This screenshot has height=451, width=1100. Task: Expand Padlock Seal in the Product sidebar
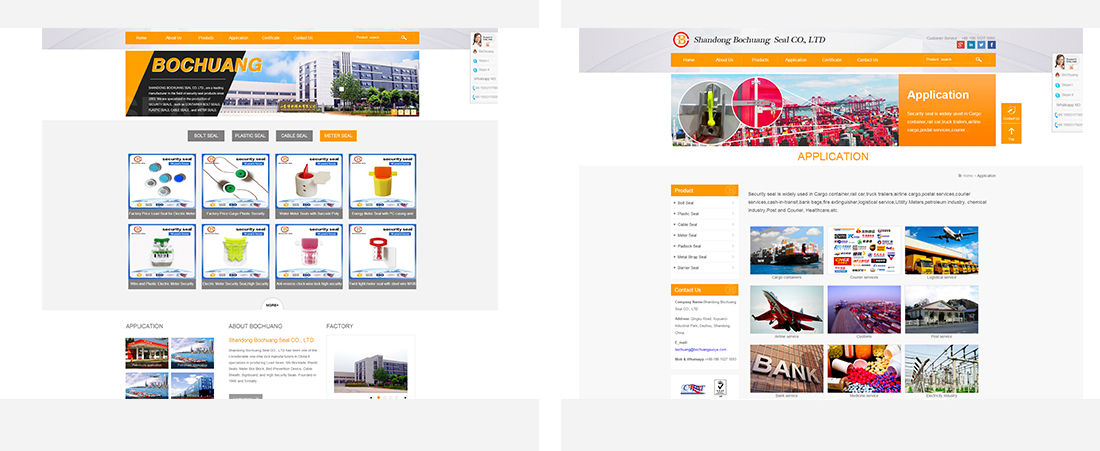pos(704,246)
